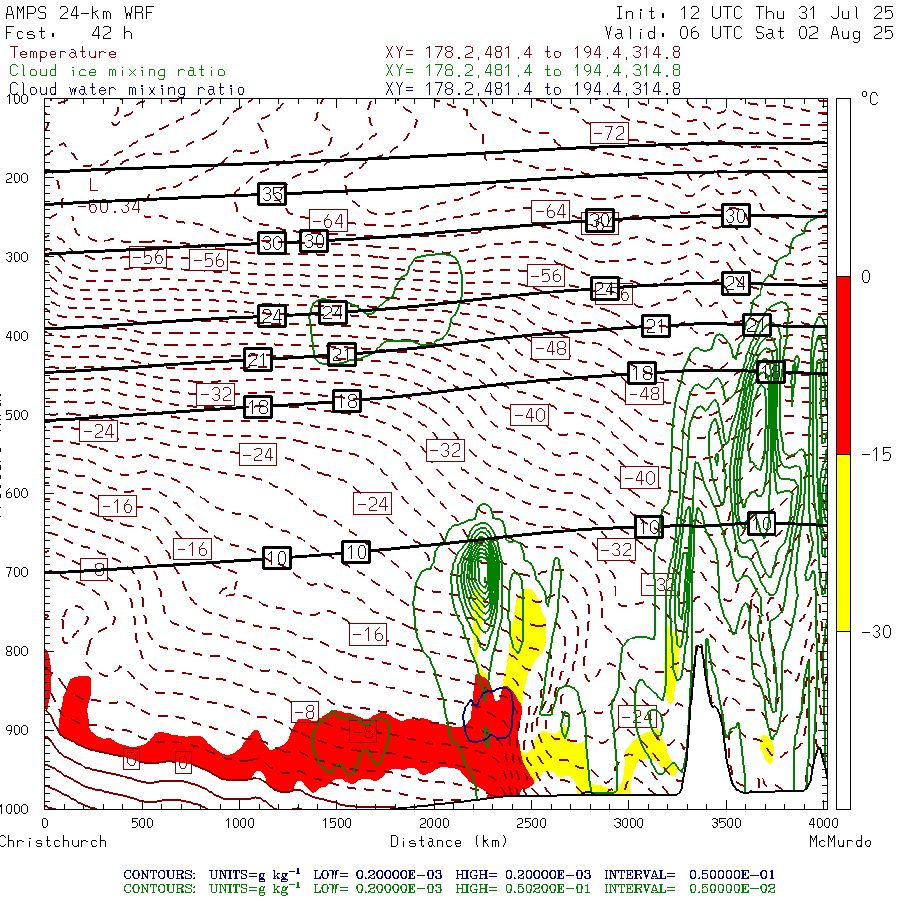This screenshot has width=900, height=900.
Task: Click the "Christchurch" endpoint label
Action: point(53,842)
